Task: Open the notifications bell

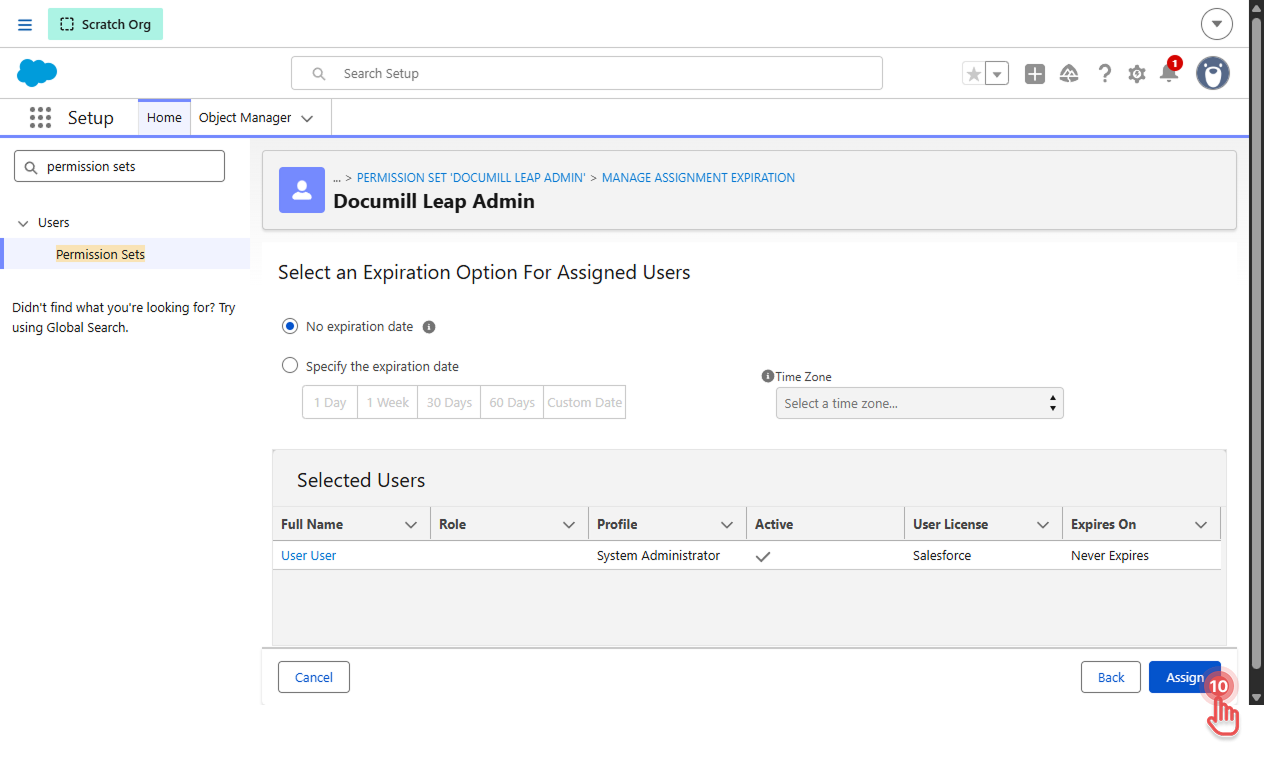Action: (x=1168, y=73)
